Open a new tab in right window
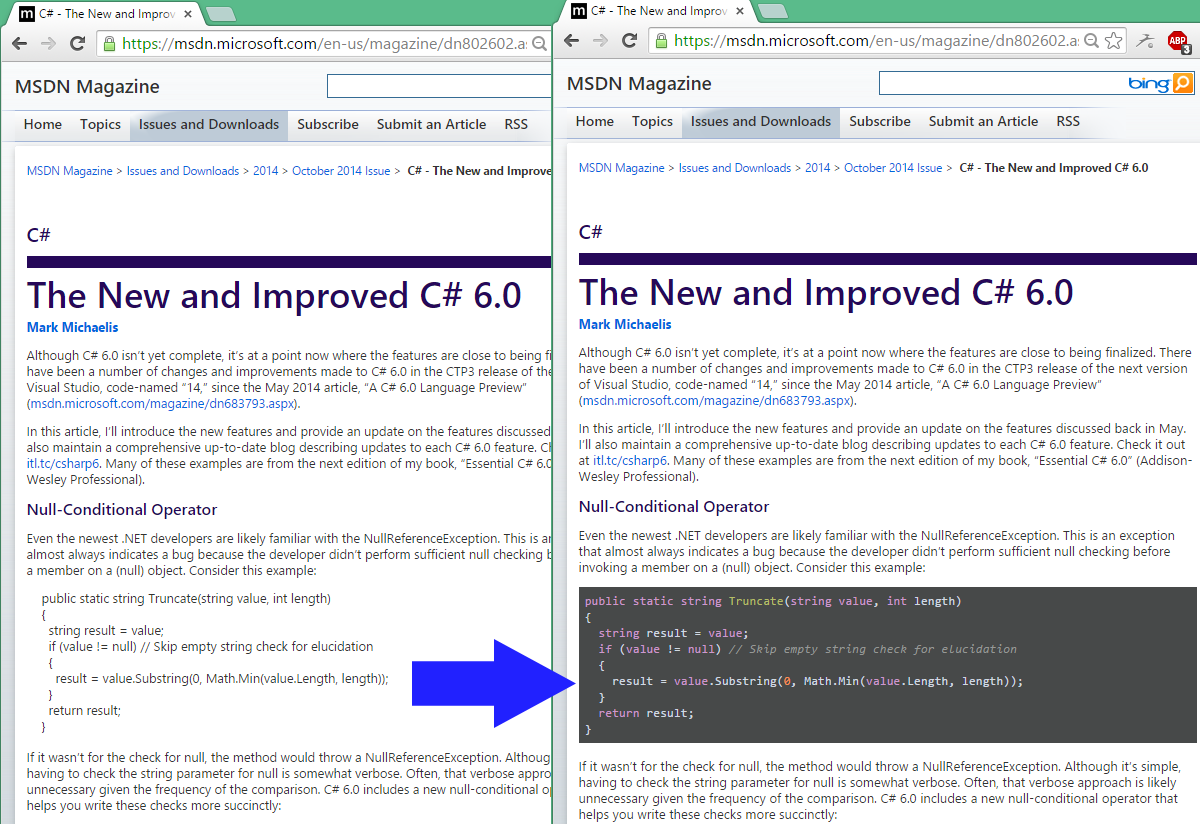 [773, 11]
